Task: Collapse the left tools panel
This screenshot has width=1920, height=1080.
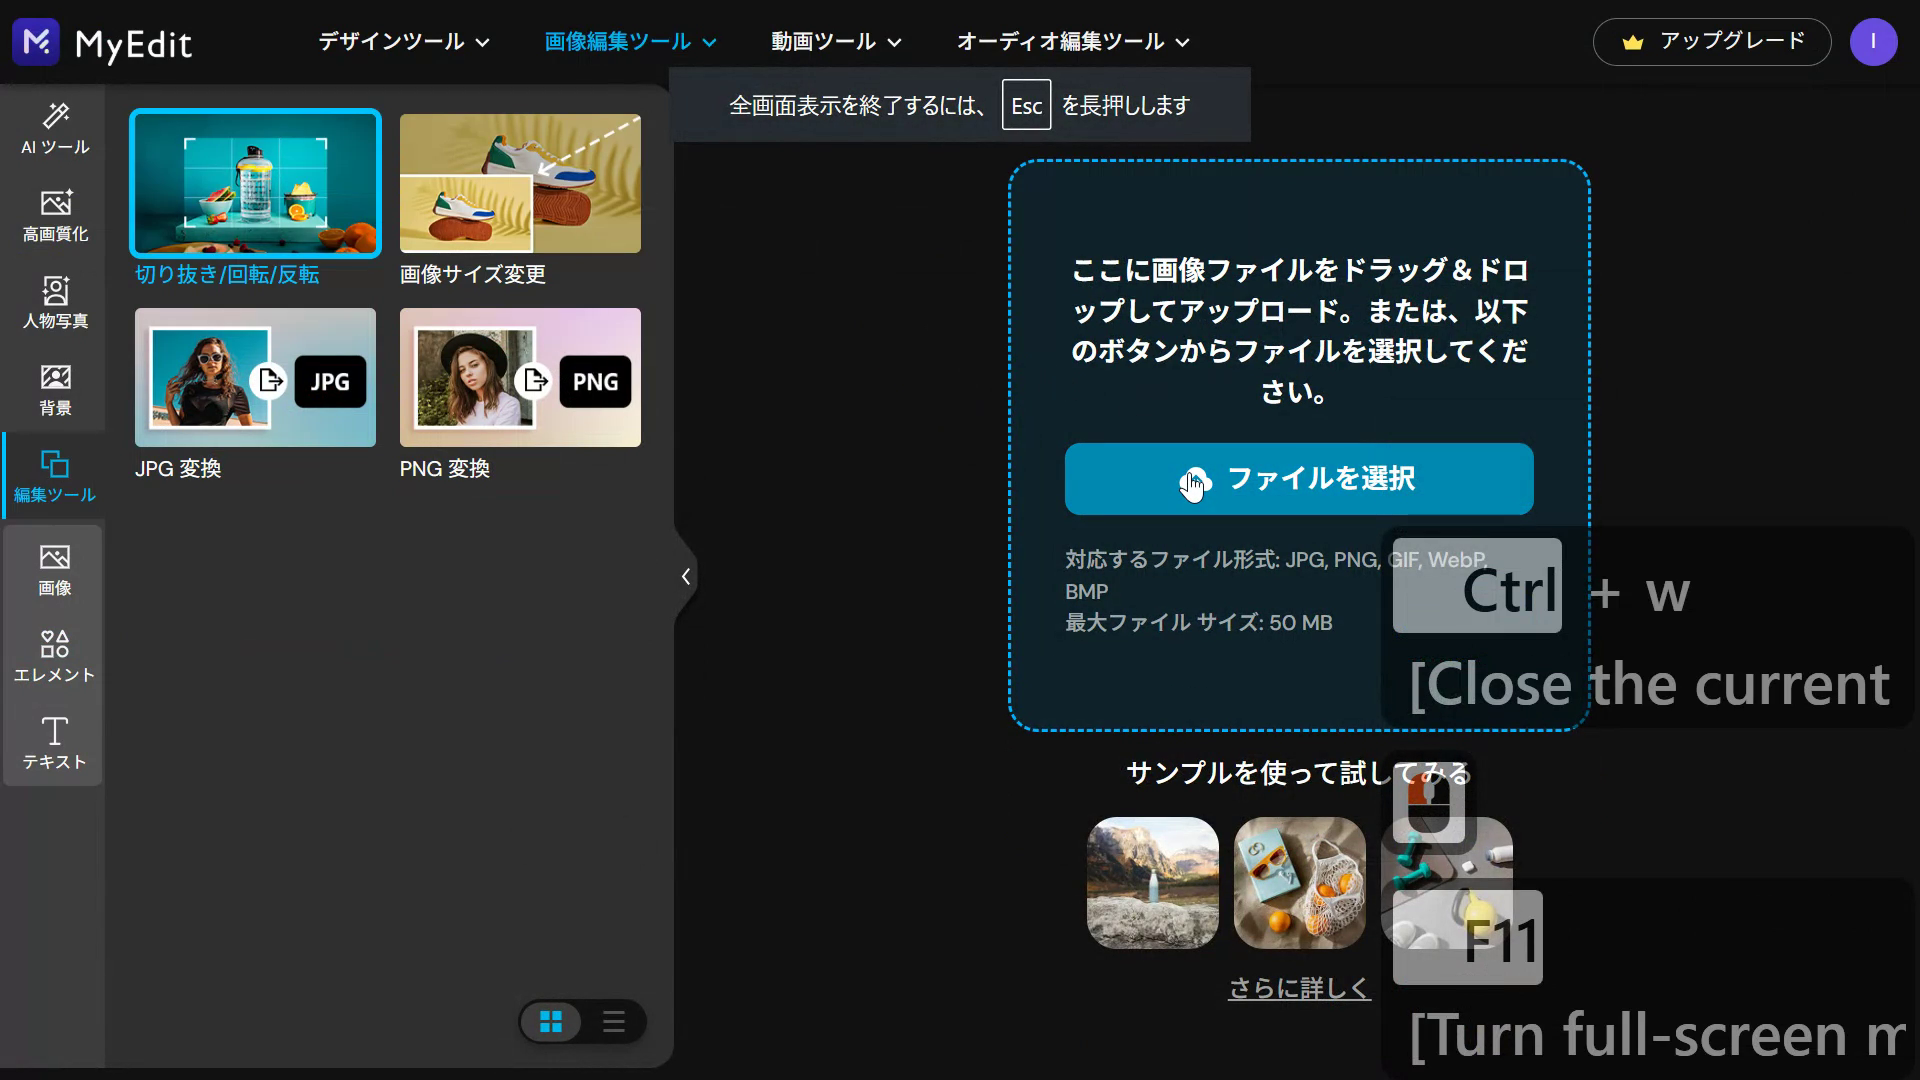Action: click(x=685, y=577)
